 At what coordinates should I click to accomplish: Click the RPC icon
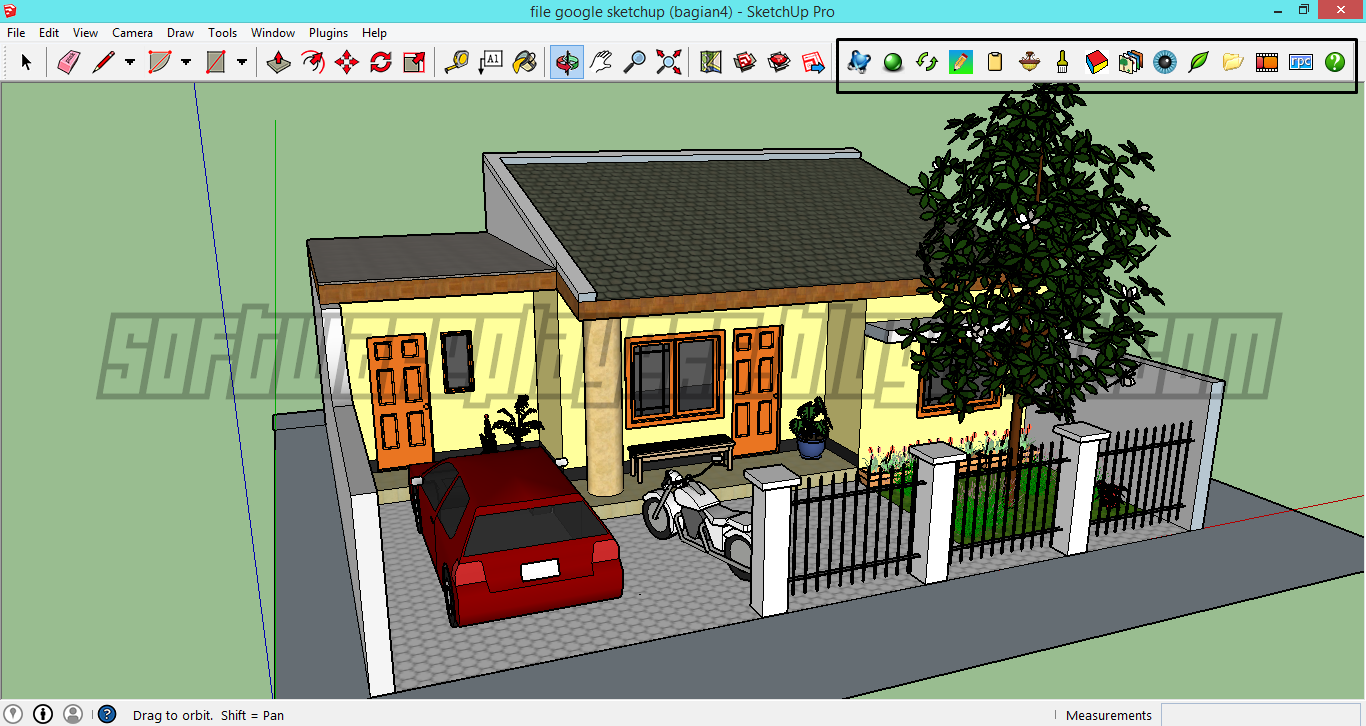pos(1301,62)
